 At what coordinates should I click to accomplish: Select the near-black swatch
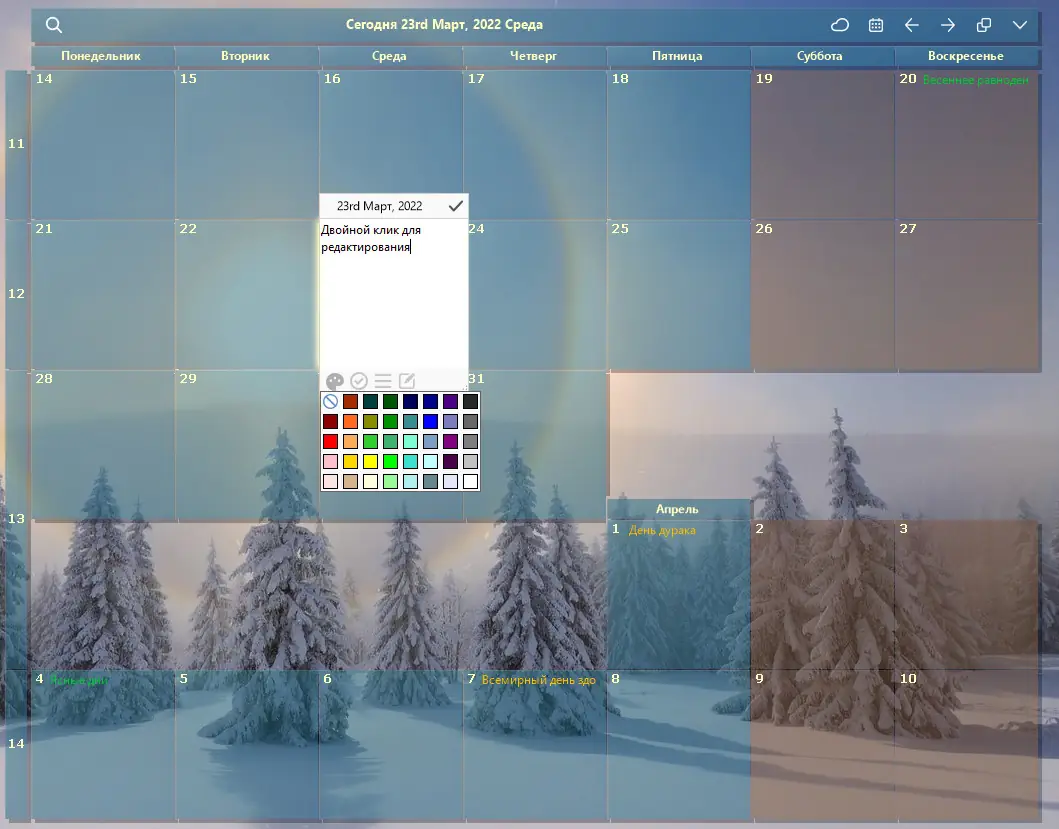[x=471, y=401]
